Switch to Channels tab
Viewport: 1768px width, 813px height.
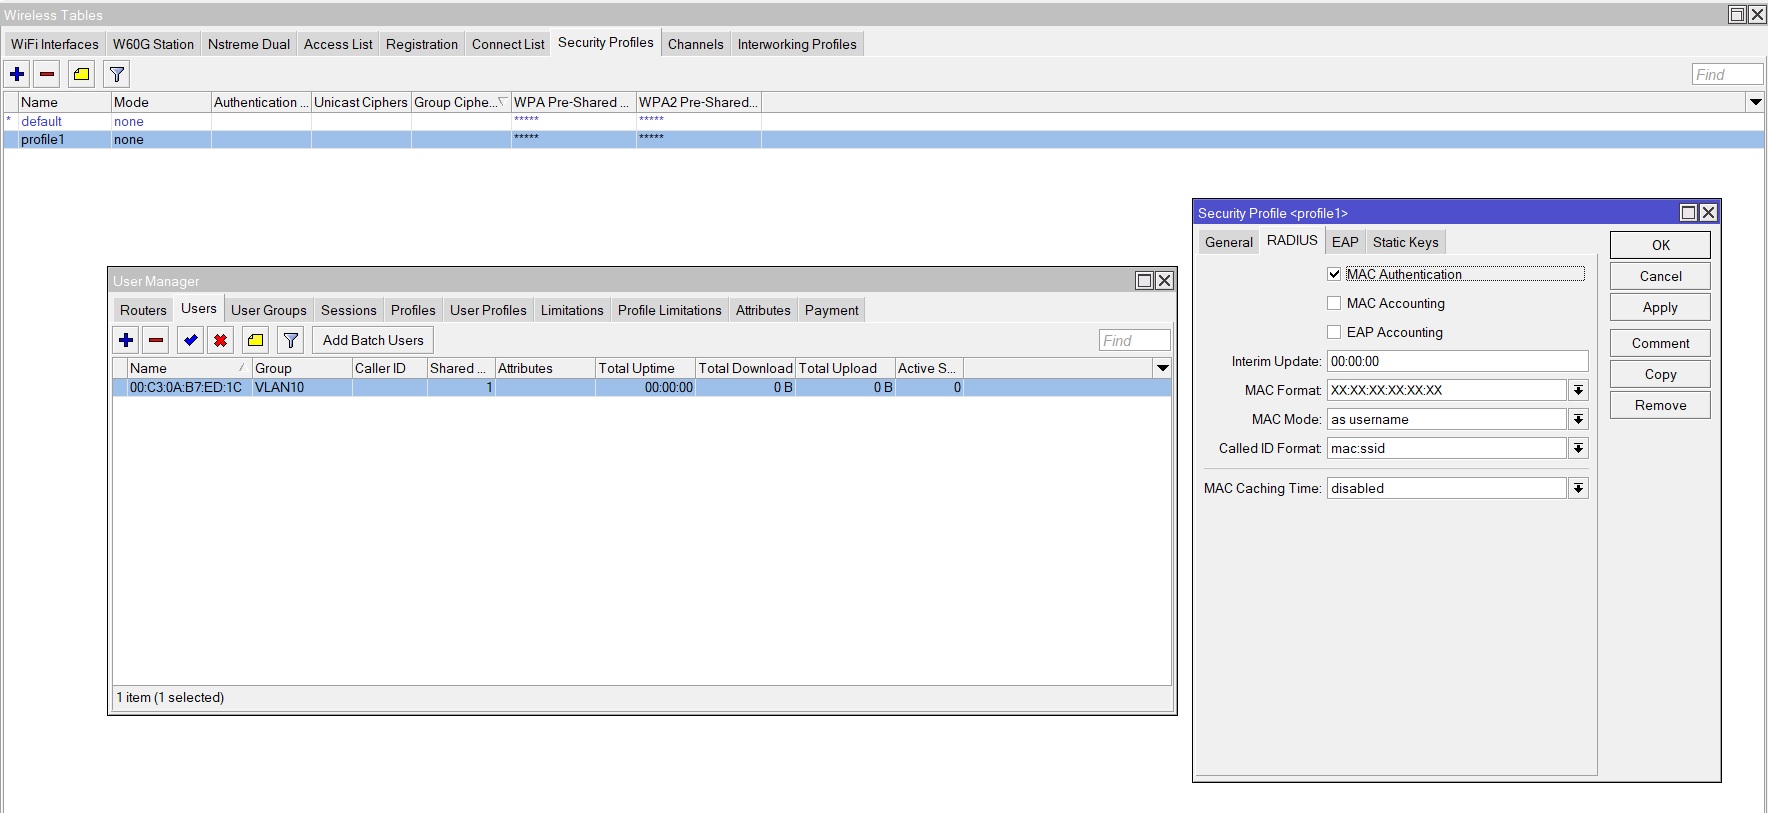(696, 44)
